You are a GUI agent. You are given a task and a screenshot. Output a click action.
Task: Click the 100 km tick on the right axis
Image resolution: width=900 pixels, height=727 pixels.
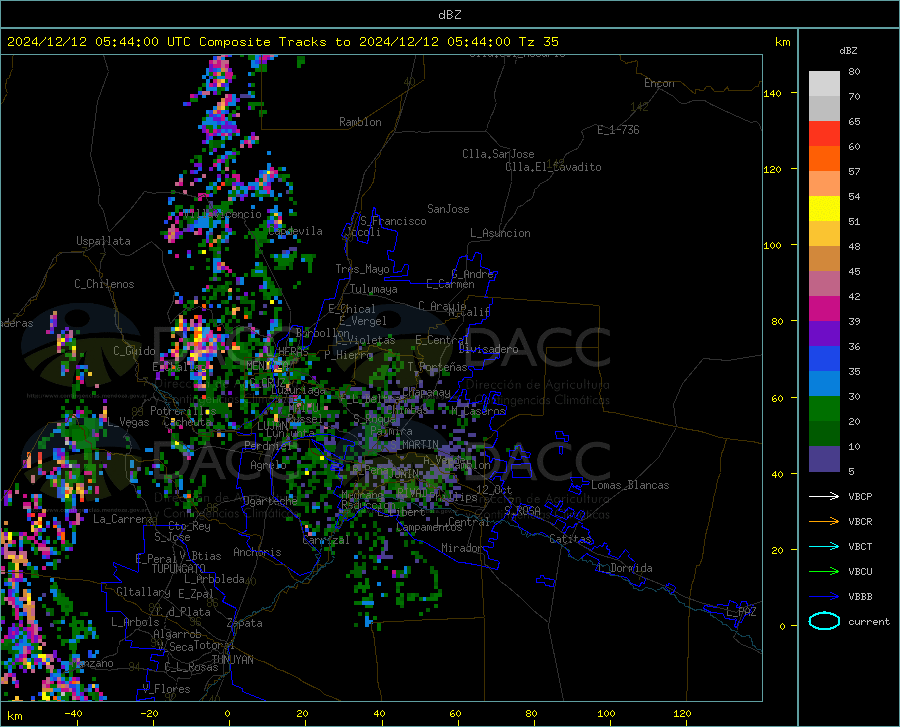tap(772, 245)
